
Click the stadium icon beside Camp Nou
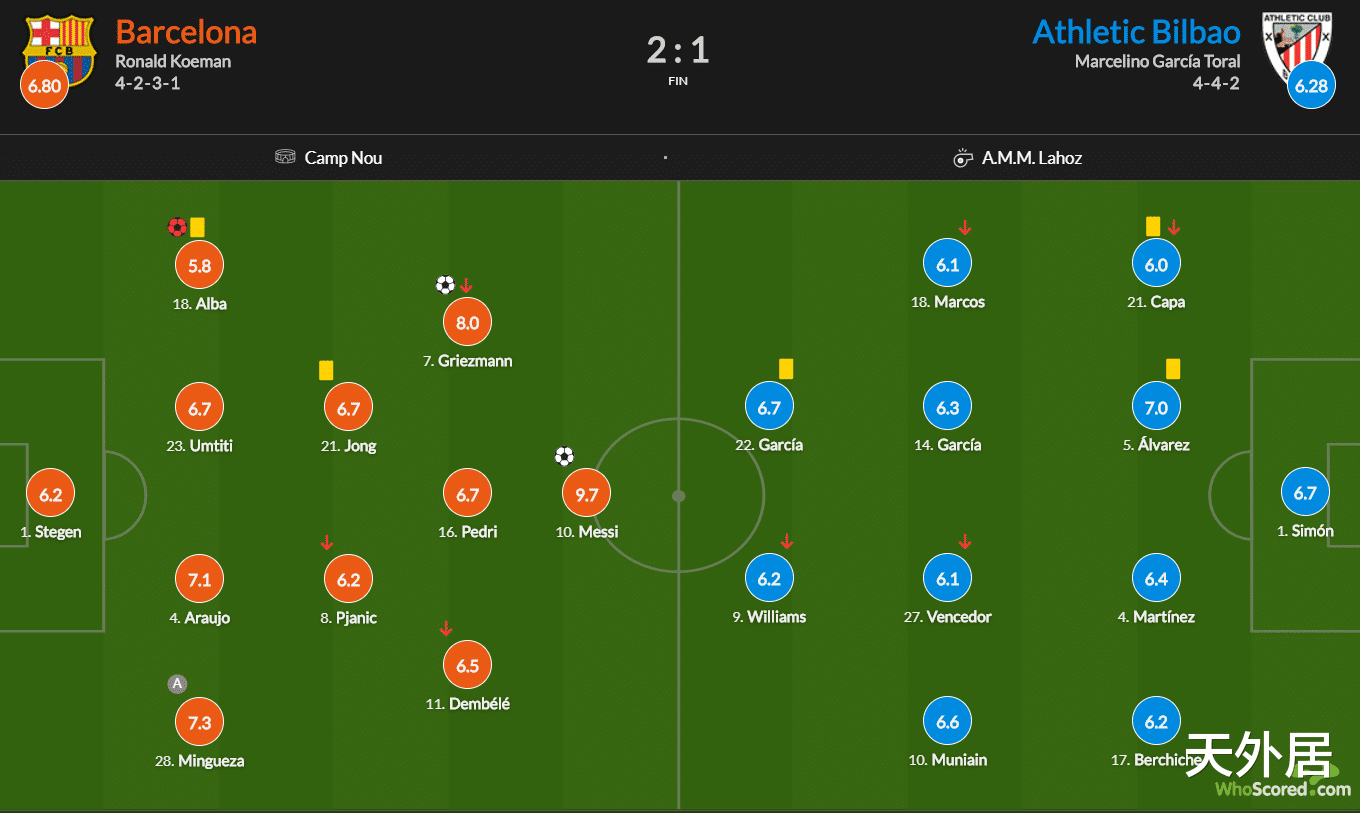point(285,158)
